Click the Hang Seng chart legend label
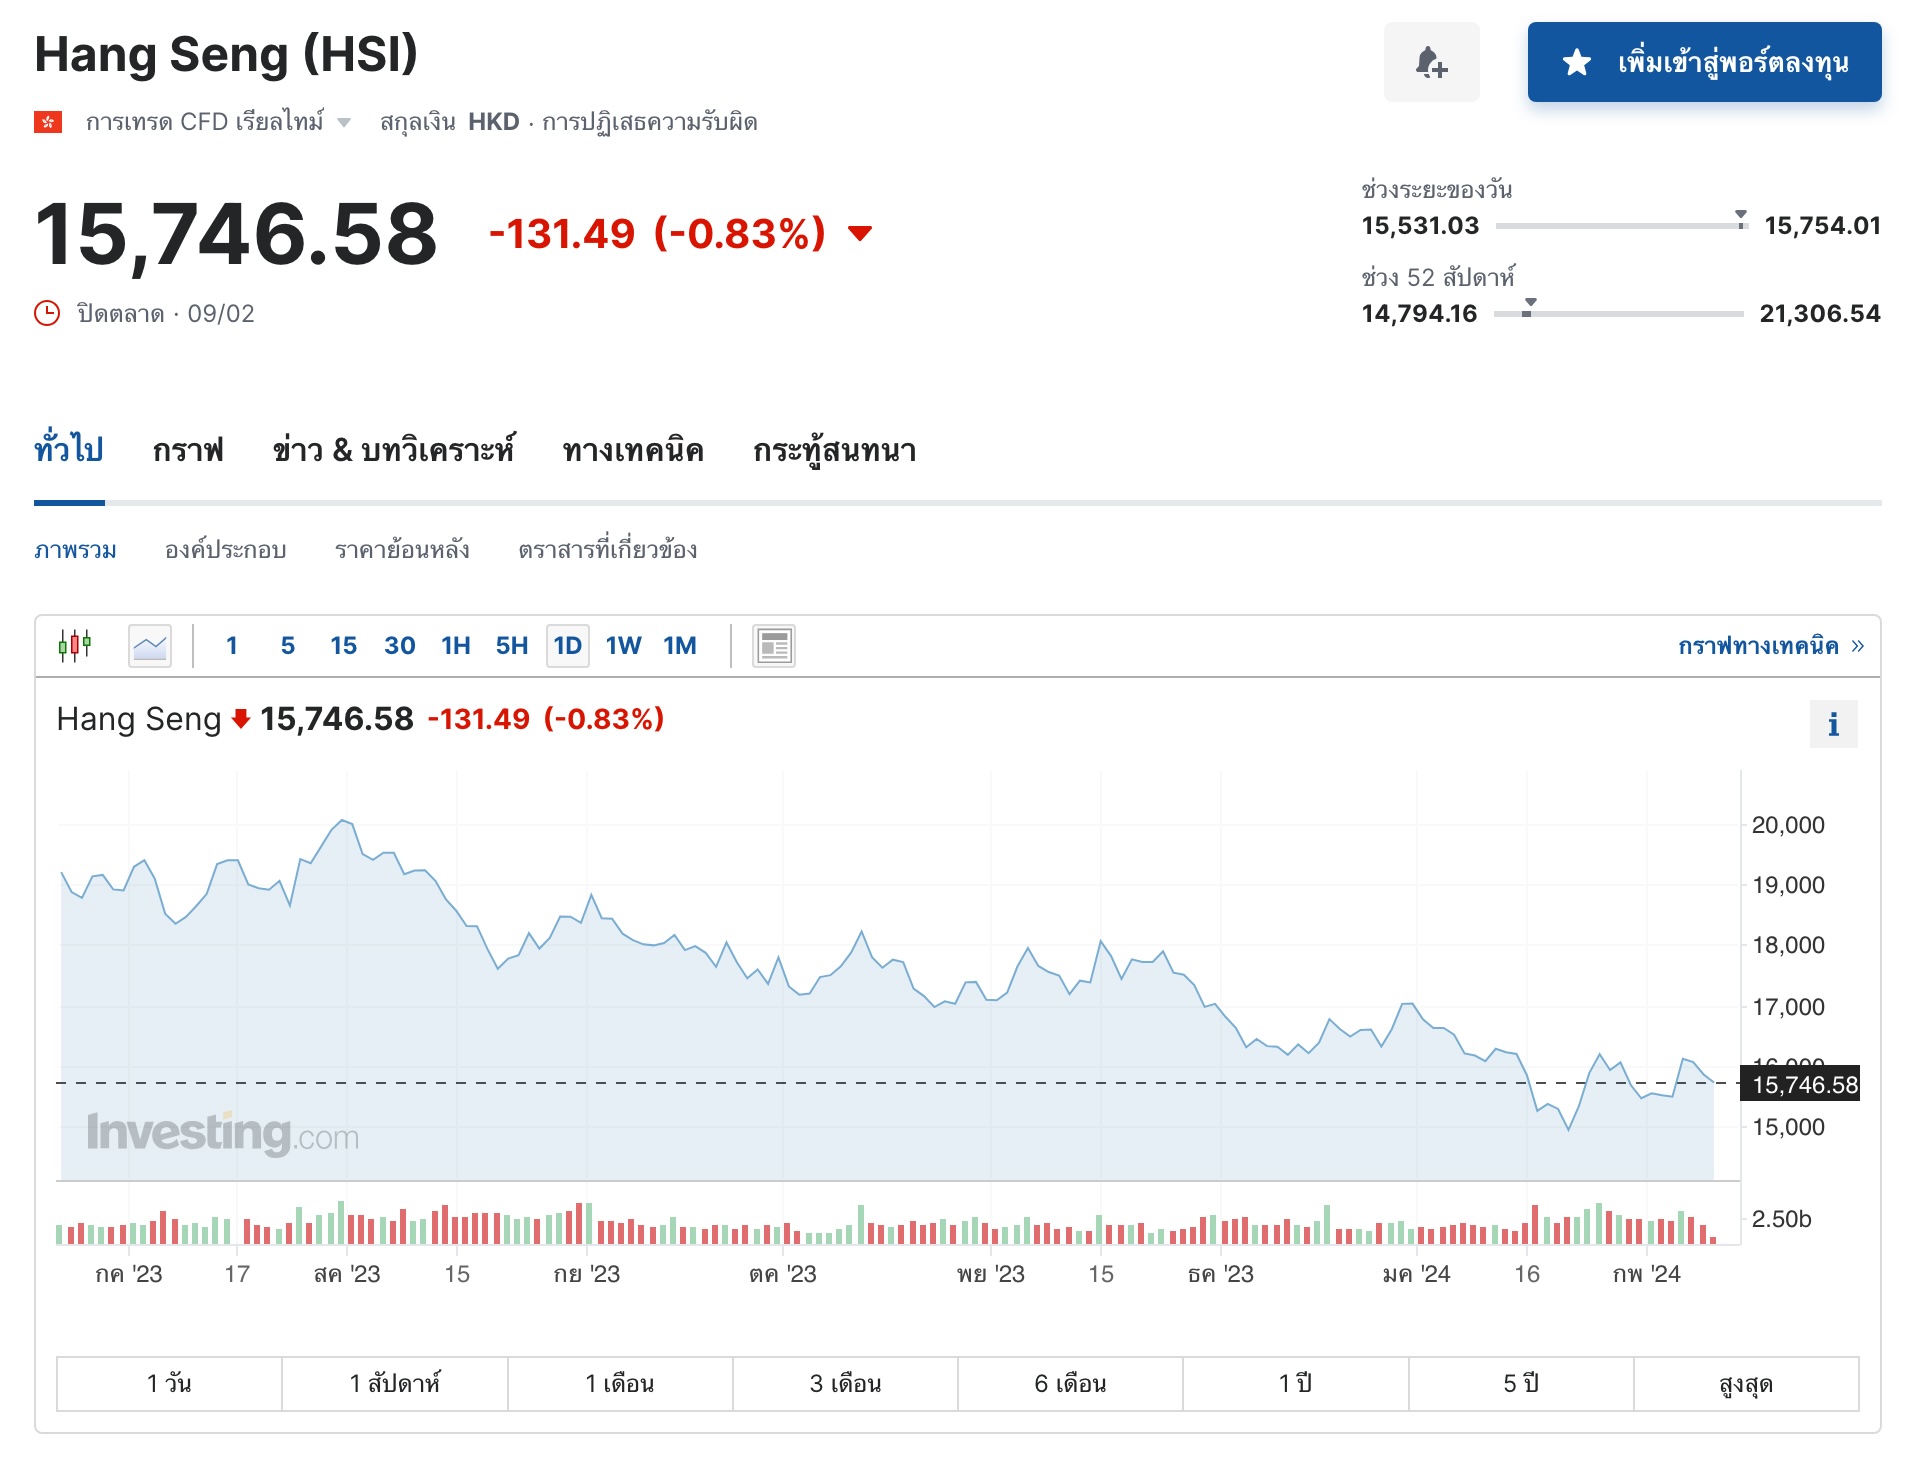Image resolution: width=1916 pixels, height=1466 pixels. coord(138,719)
